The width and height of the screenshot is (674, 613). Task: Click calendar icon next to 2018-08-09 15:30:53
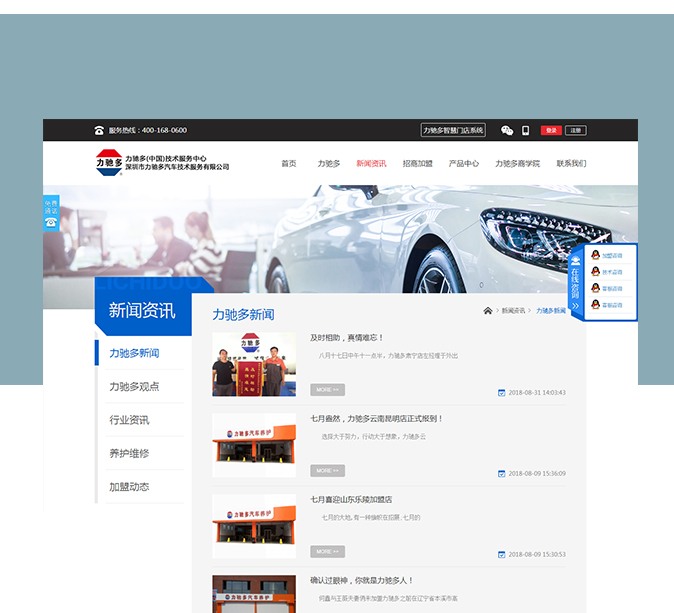tap(501, 555)
